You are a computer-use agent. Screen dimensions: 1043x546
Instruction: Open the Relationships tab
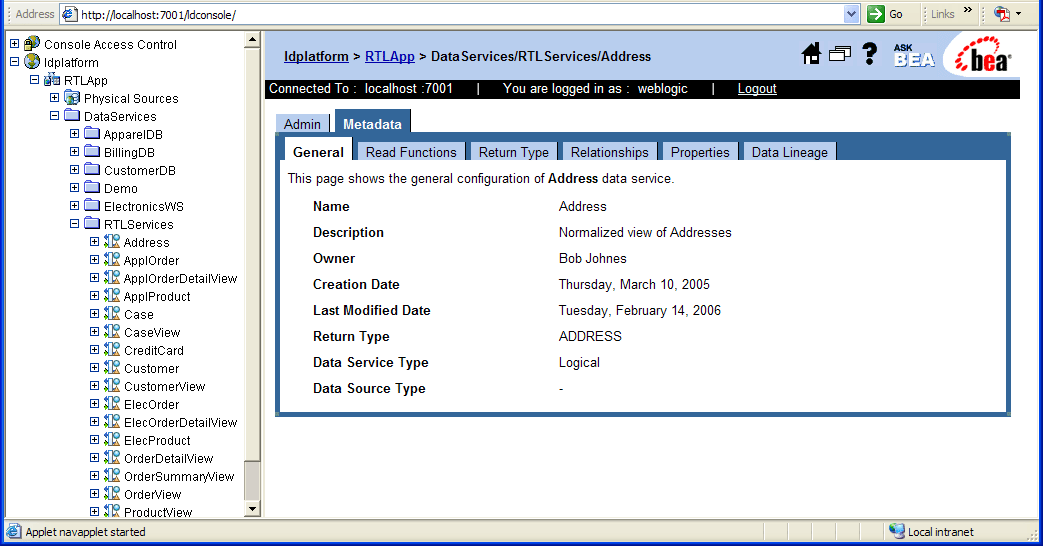point(609,152)
